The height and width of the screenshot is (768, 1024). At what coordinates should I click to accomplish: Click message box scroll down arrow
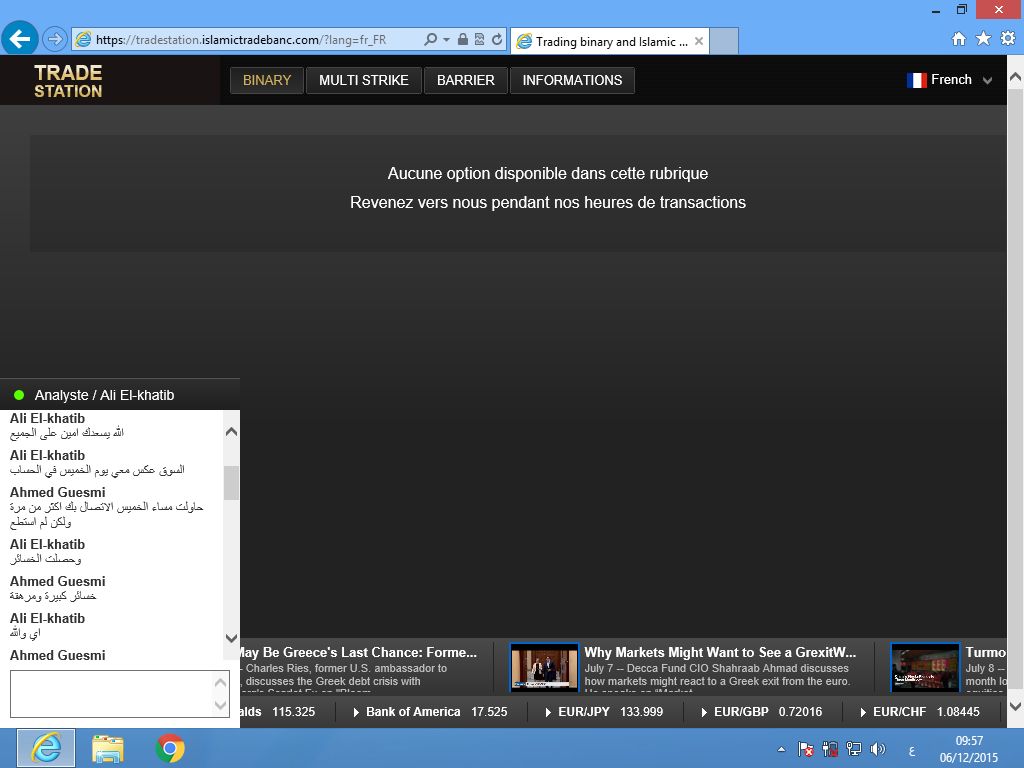click(x=221, y=705)
